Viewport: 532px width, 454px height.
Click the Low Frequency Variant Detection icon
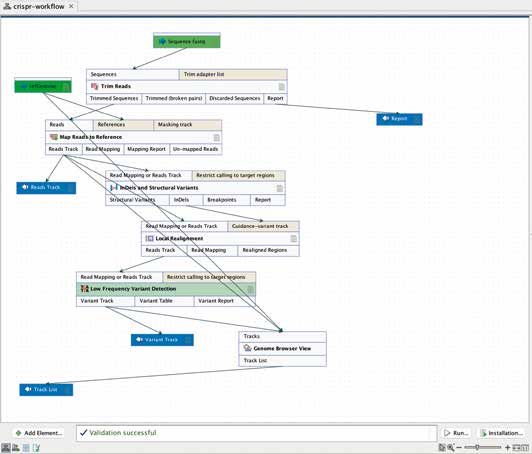[x=84, y=289]
